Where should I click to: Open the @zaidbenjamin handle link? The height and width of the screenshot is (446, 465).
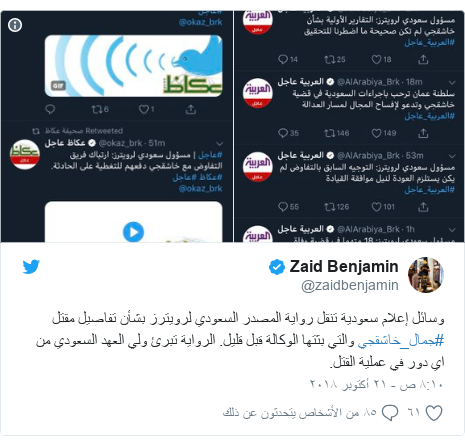click(350, 285)
